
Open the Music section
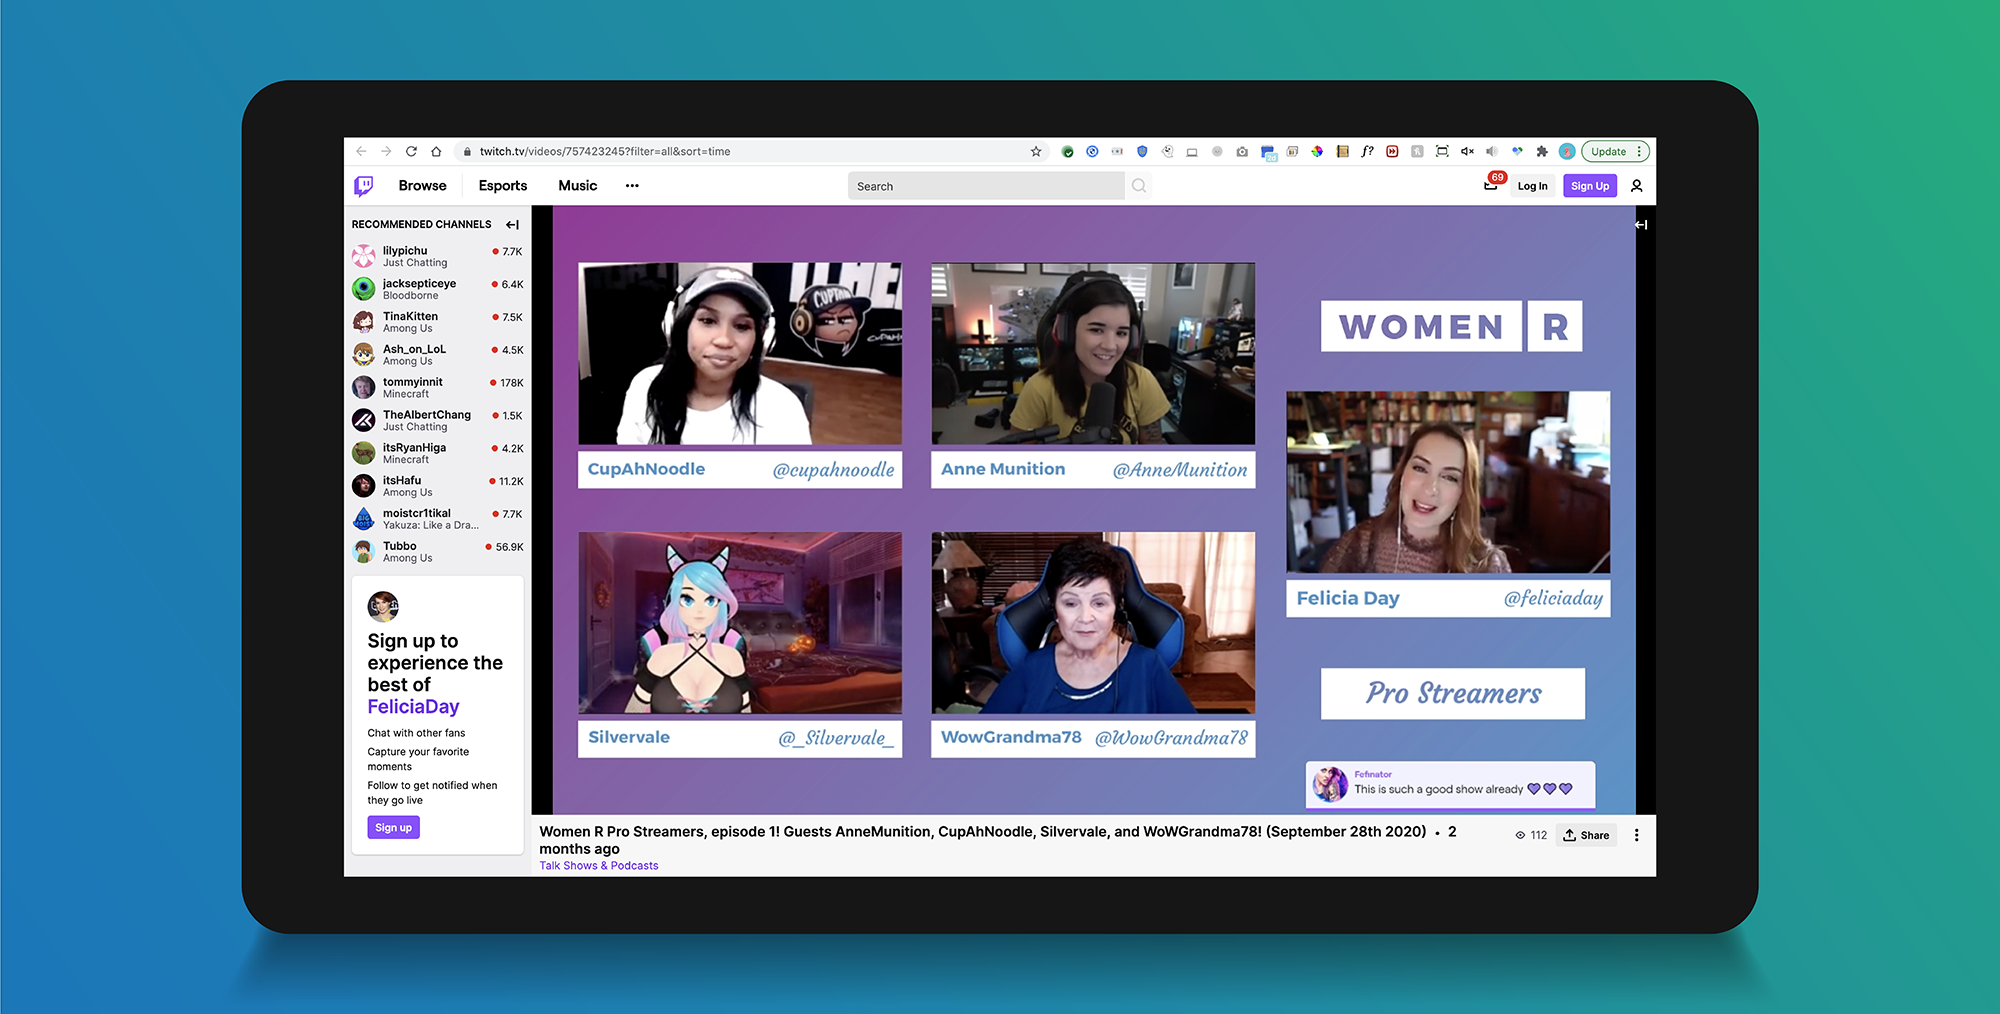click(578, 186)
